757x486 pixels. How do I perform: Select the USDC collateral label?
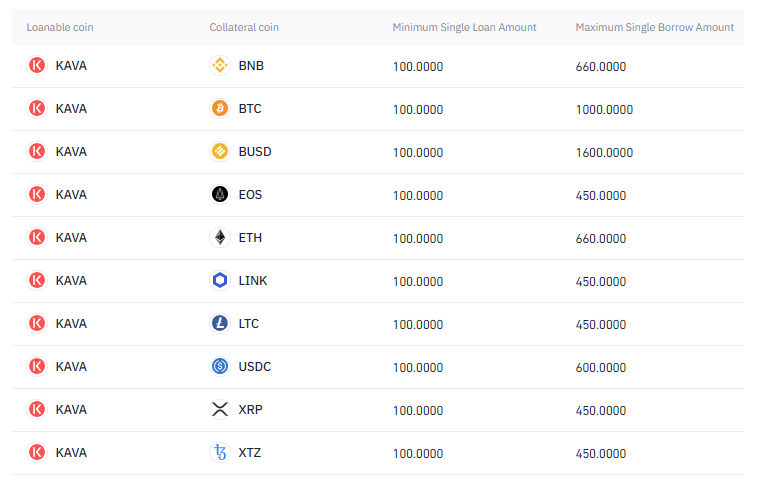255,366
